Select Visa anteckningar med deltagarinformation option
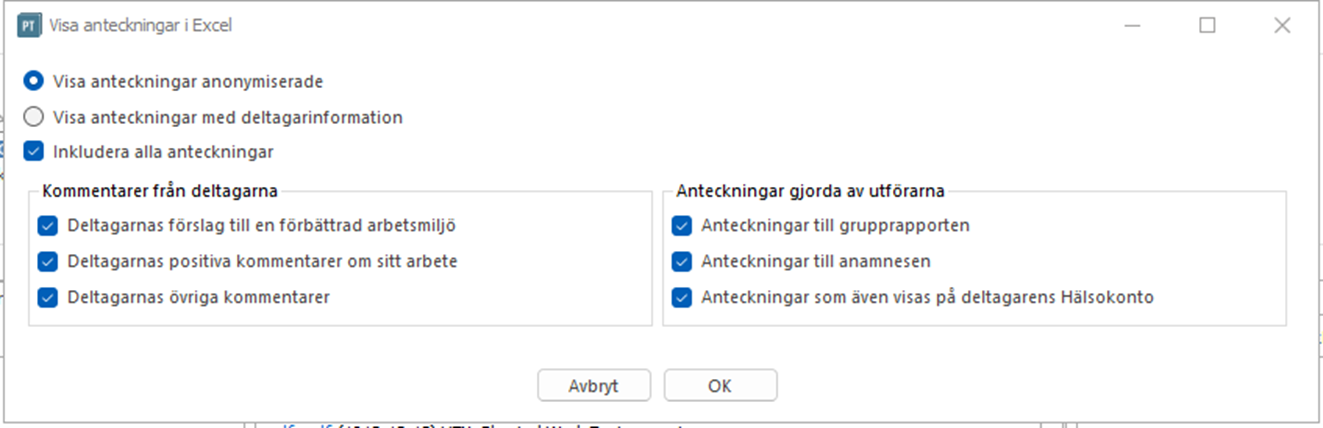Screen dimensions: 1323x428 34,117
